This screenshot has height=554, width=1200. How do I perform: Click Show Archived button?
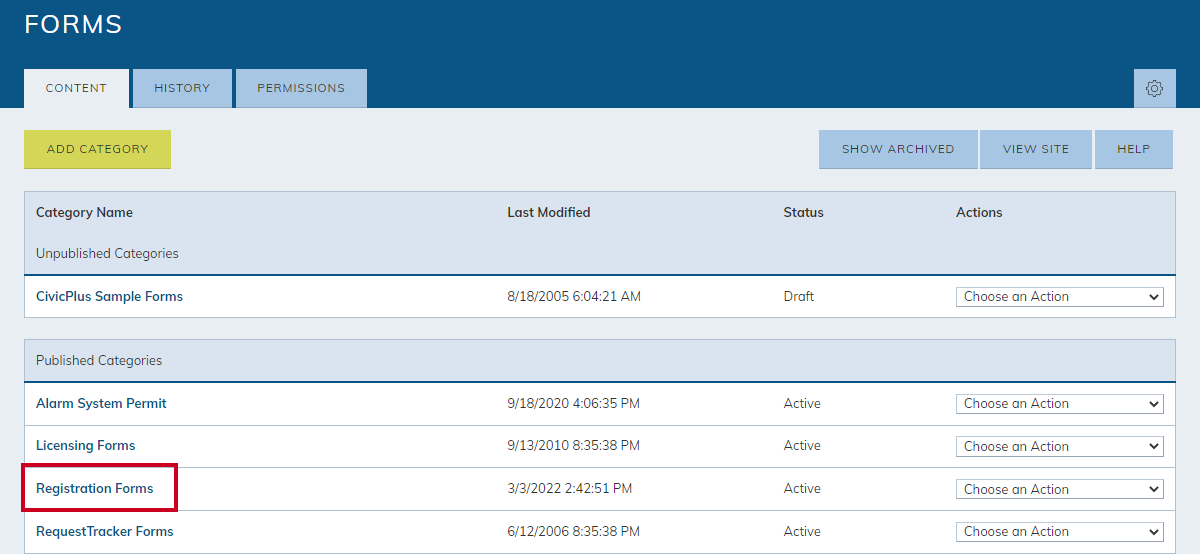click(898, 149)
